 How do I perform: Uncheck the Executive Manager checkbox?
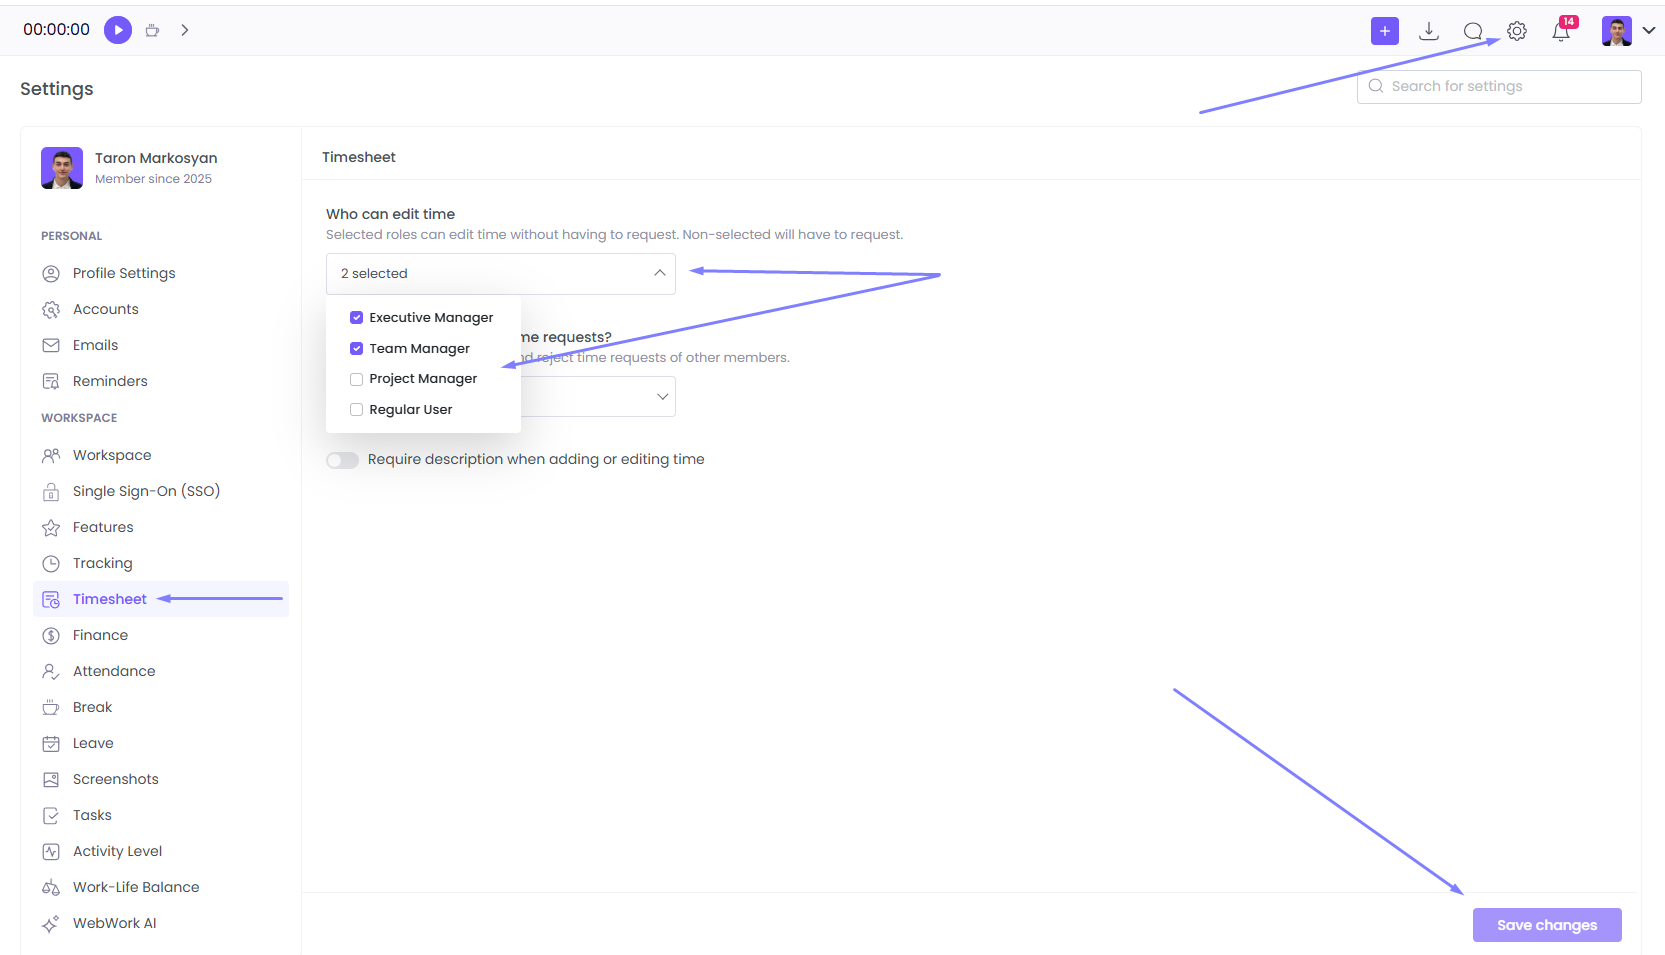(x=356, y=317)
